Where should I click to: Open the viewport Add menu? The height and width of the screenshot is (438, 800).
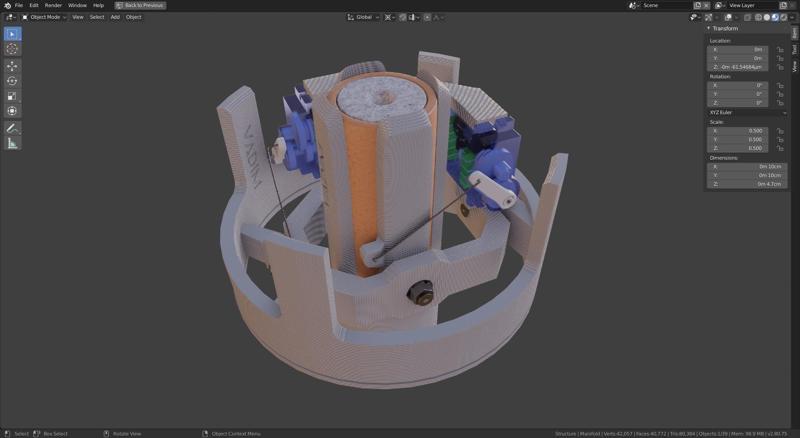[115, 17]
